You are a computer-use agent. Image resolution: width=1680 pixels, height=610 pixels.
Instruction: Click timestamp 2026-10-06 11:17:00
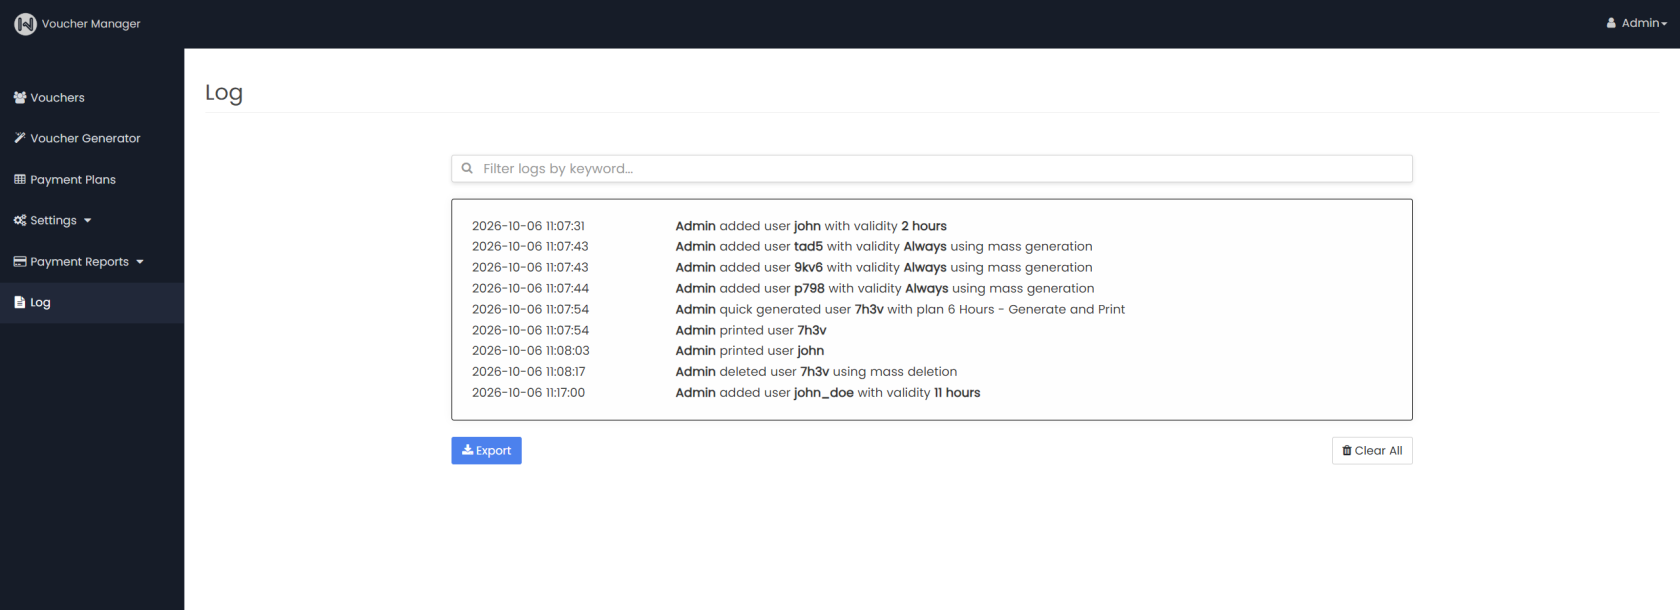(x=528, y=393)
